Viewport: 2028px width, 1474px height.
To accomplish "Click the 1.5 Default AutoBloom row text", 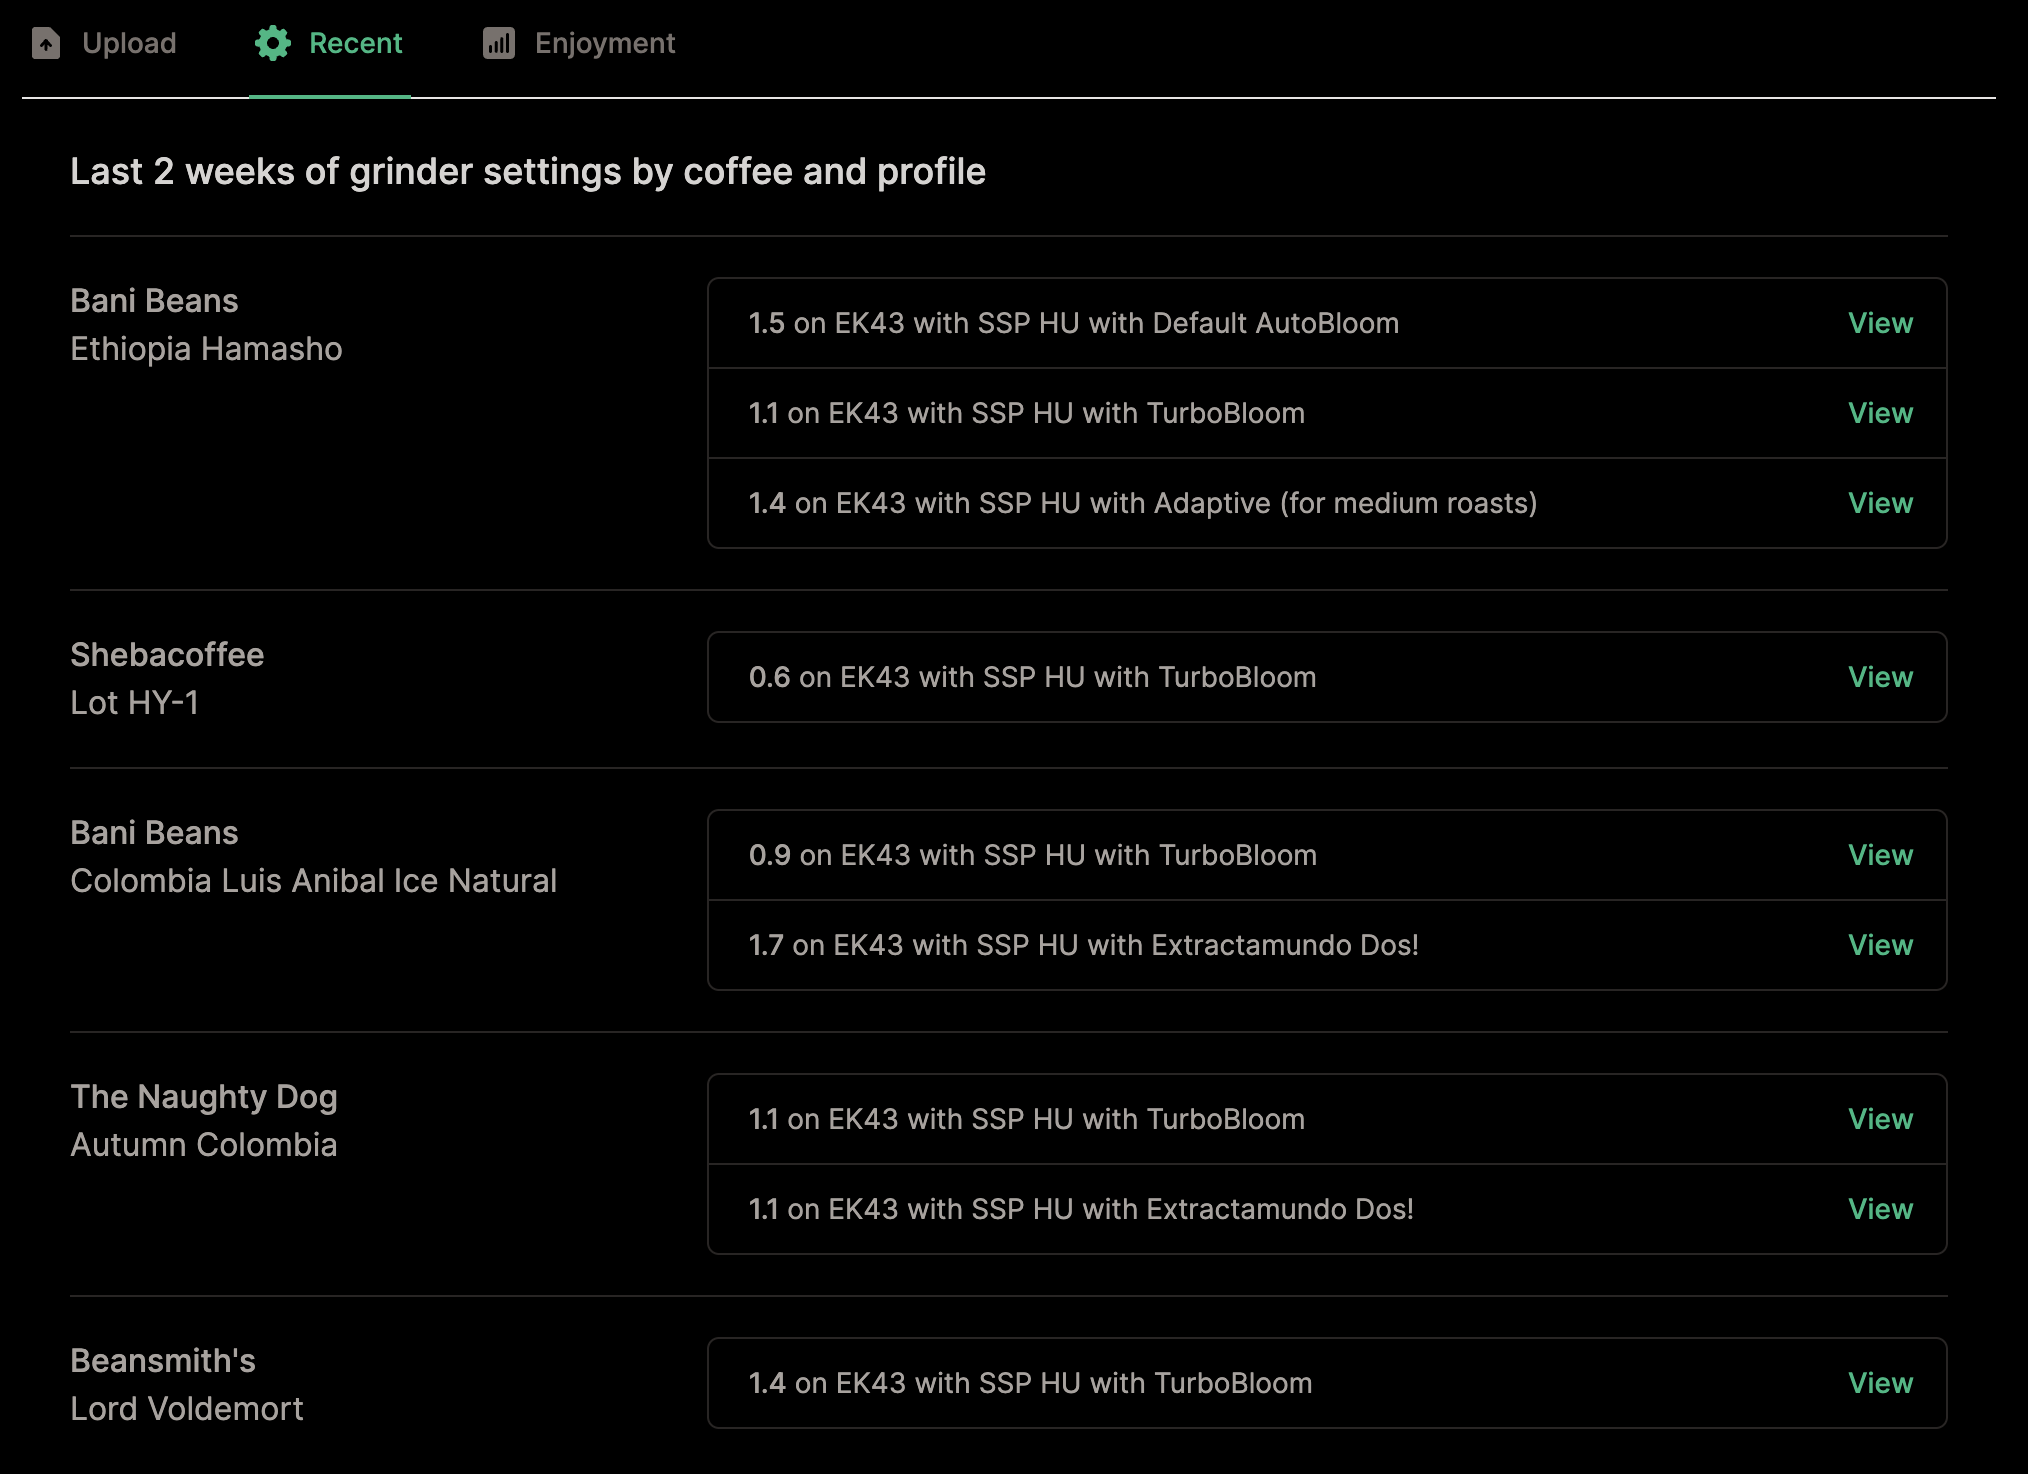I will click(x=1073, y=323).
